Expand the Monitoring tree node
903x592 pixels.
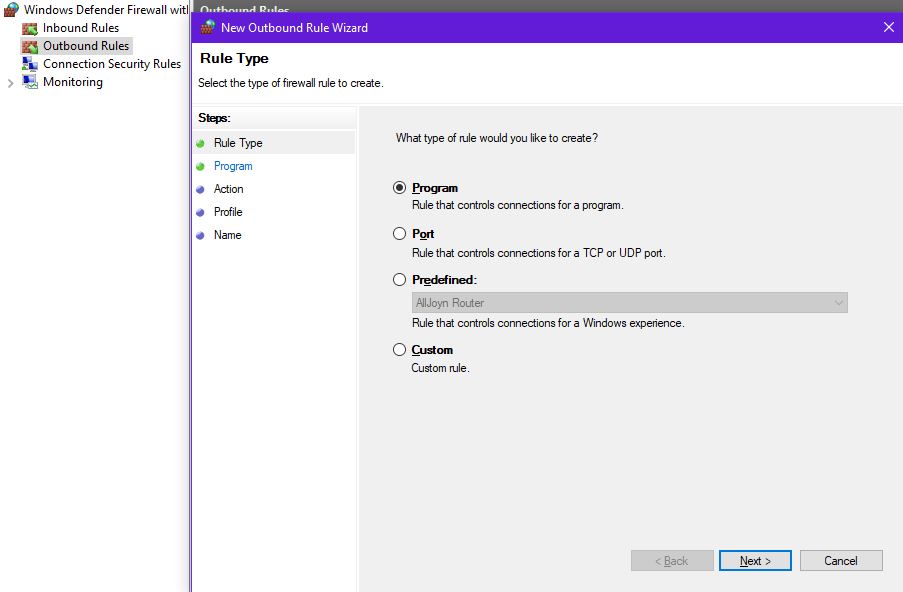click(10, 83)
